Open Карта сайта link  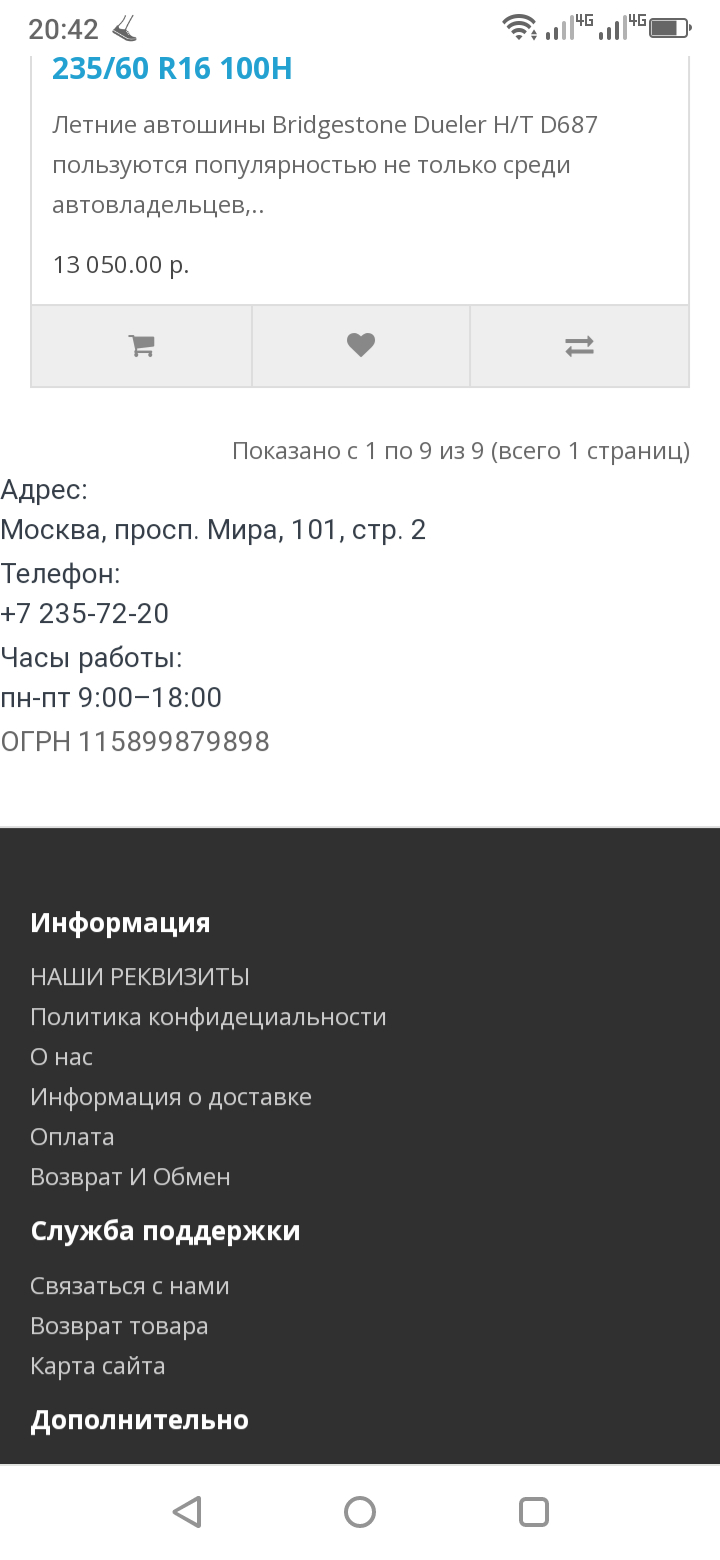coord(98,1366)
